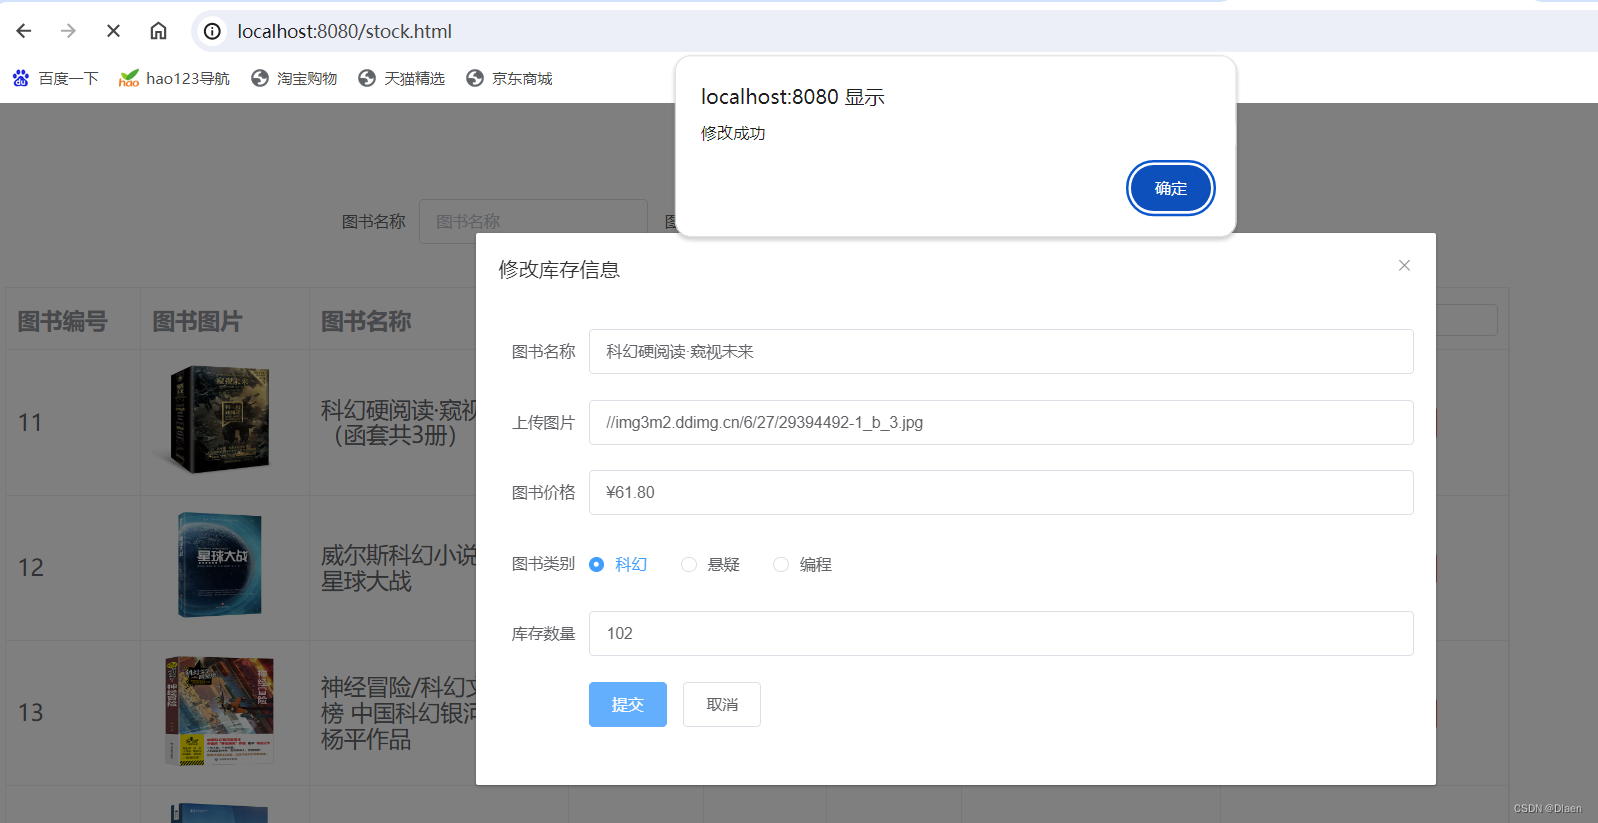Image resolution: width=1598 pixels, height=823 pixels.
Task: Submit the form with 提交 button
Action: tap(628, 704)
